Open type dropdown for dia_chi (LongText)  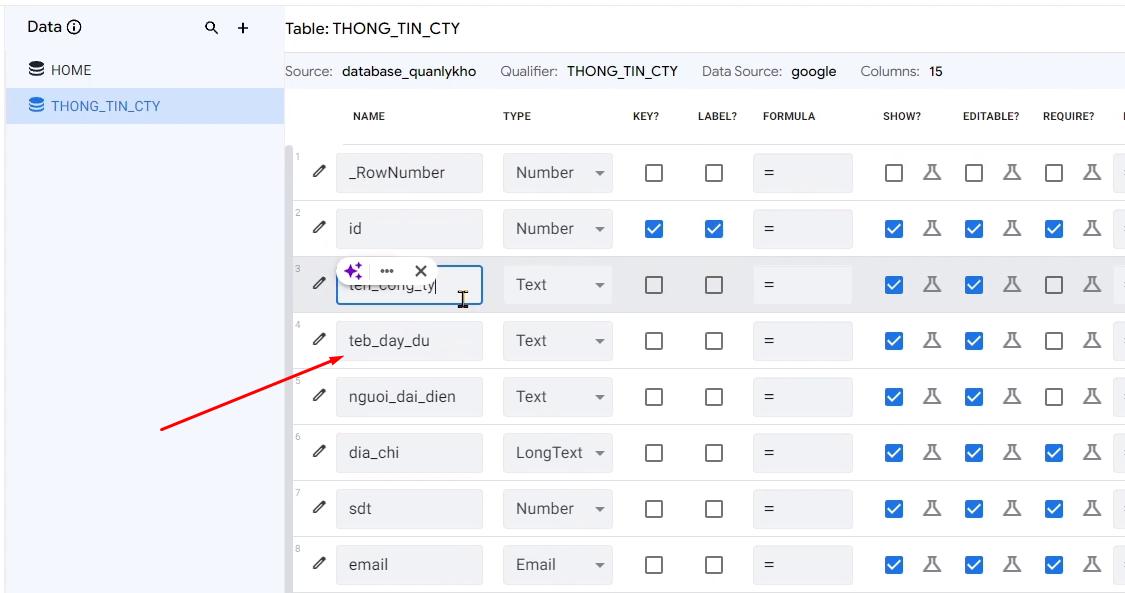pos(558,453)
